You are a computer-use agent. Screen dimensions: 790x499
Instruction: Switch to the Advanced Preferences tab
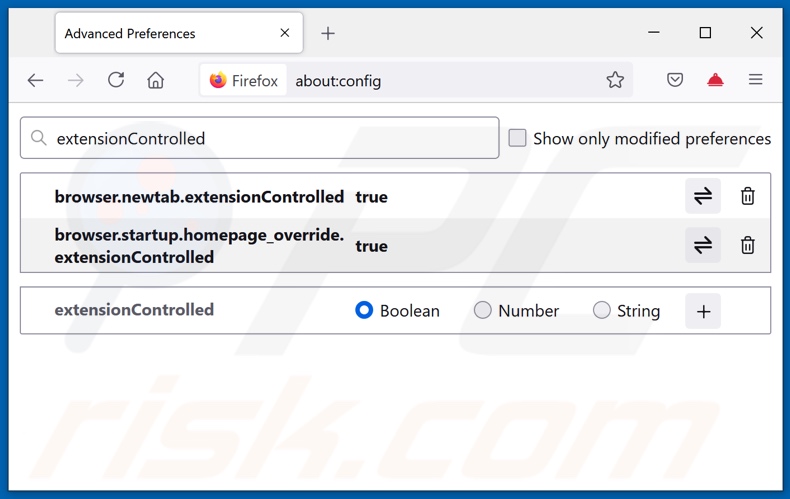click(x=179, y=33)
